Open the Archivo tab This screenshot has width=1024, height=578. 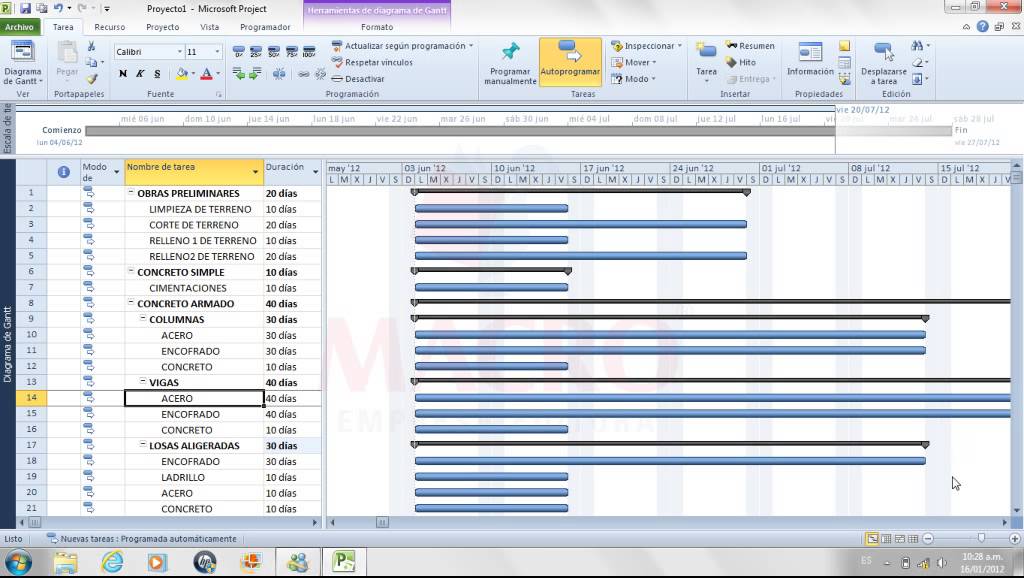click(20, 27)
